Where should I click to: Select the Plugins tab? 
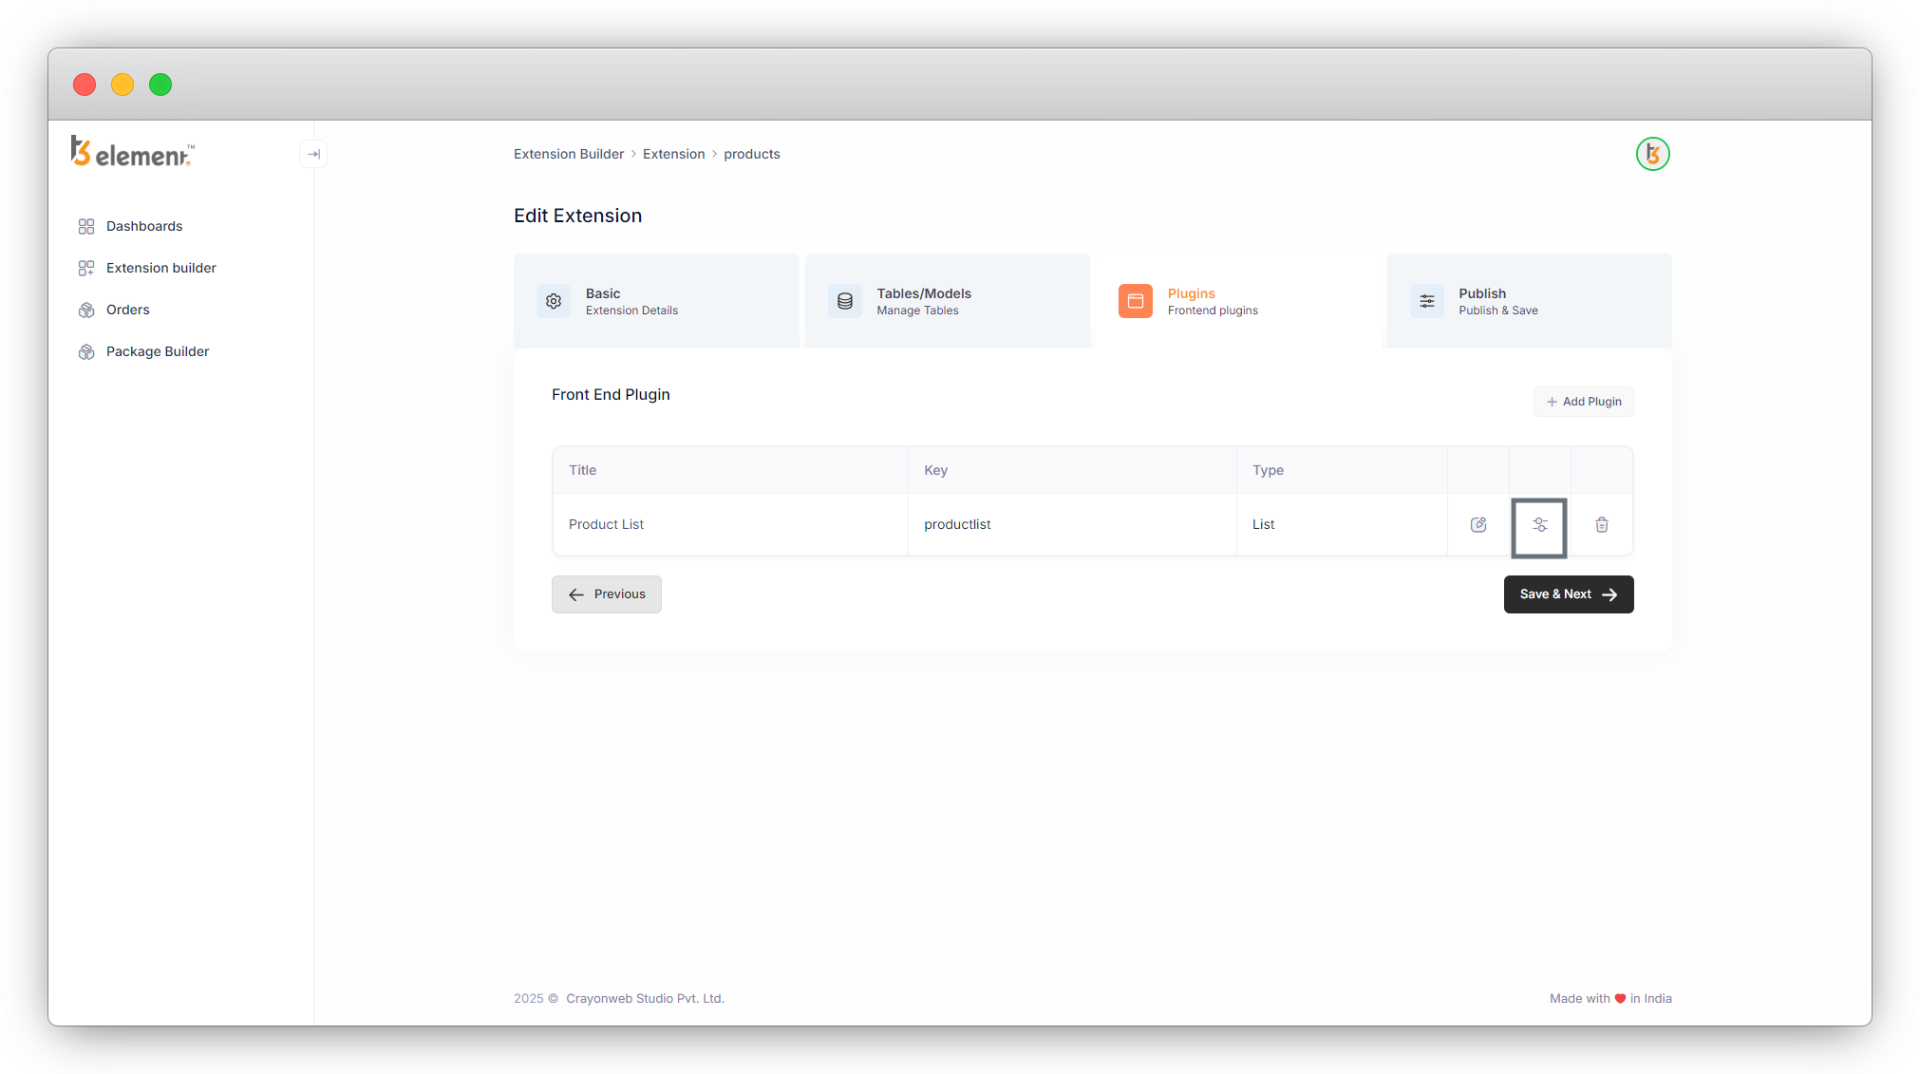pos(1237,301)
